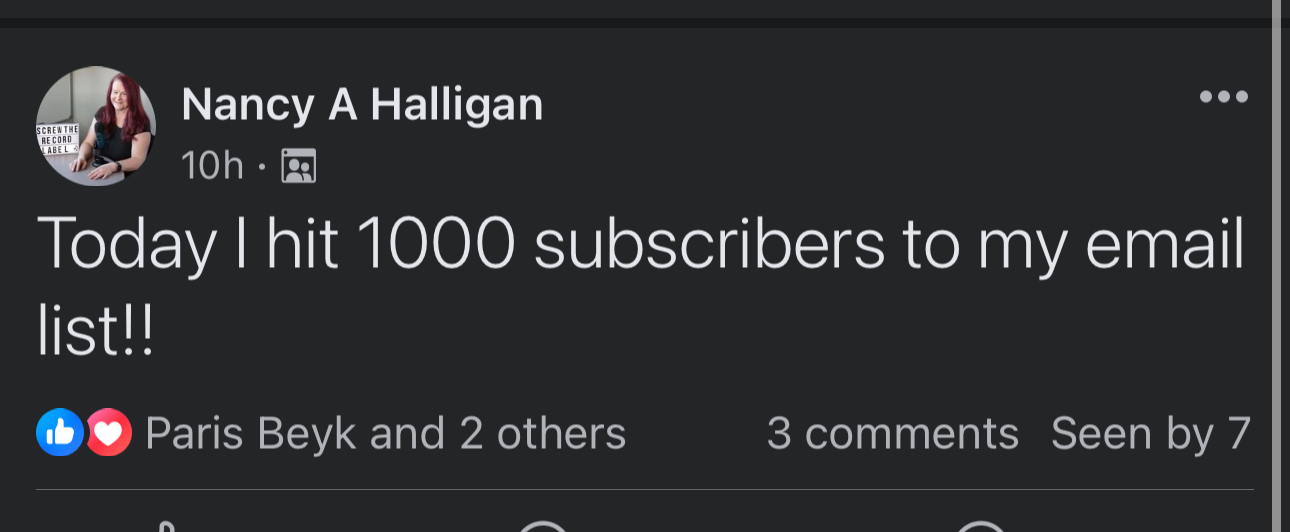Click 'Screw the Record Label' sign in avatar
Viewport: 1290px width, 532px height.
pyautogui.click(x=56, y=141)
